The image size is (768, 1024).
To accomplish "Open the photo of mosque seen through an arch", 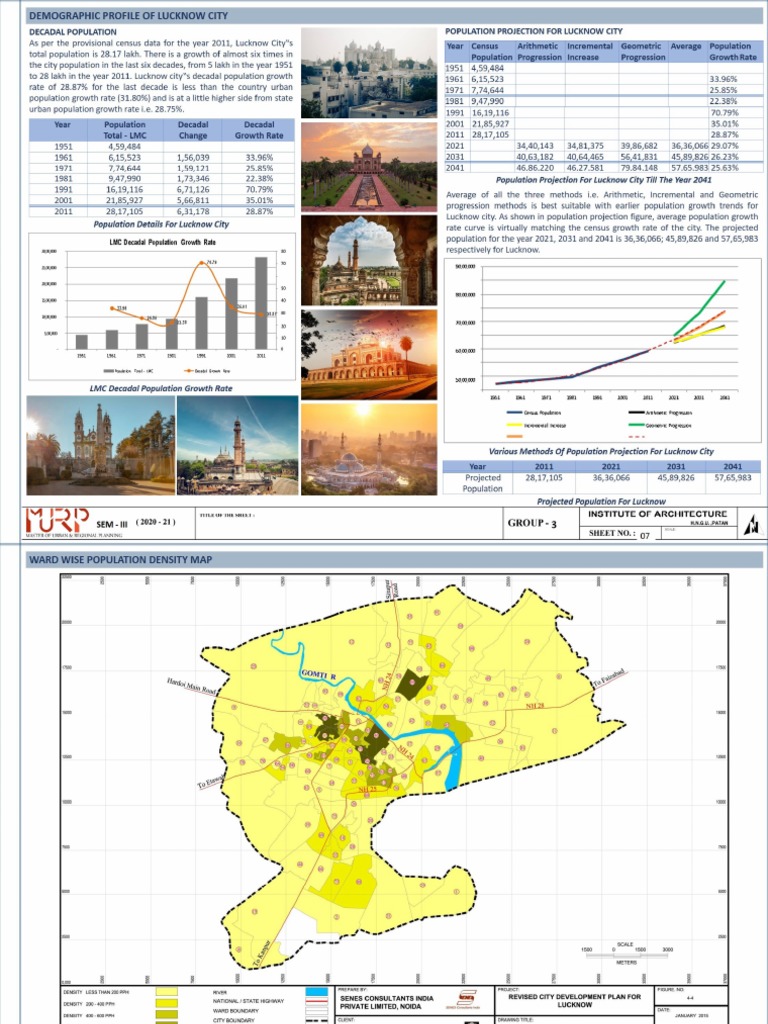I will (369, 260).
